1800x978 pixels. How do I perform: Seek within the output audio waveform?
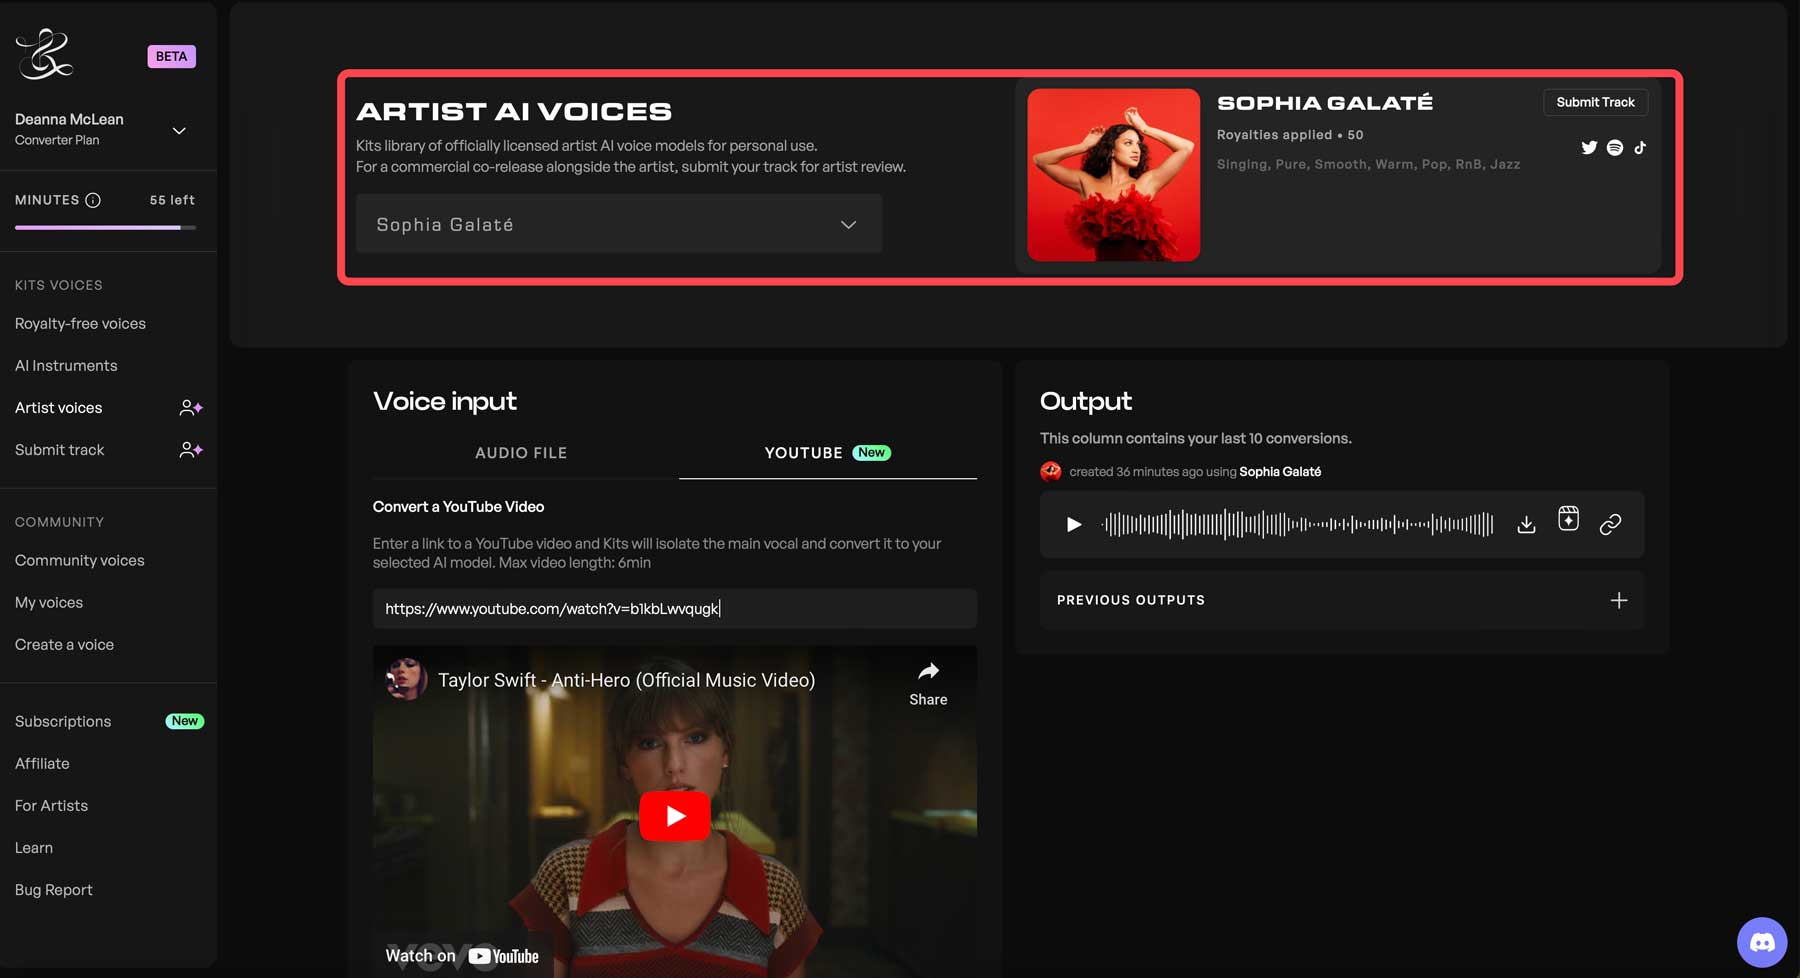coord(1297,524)
